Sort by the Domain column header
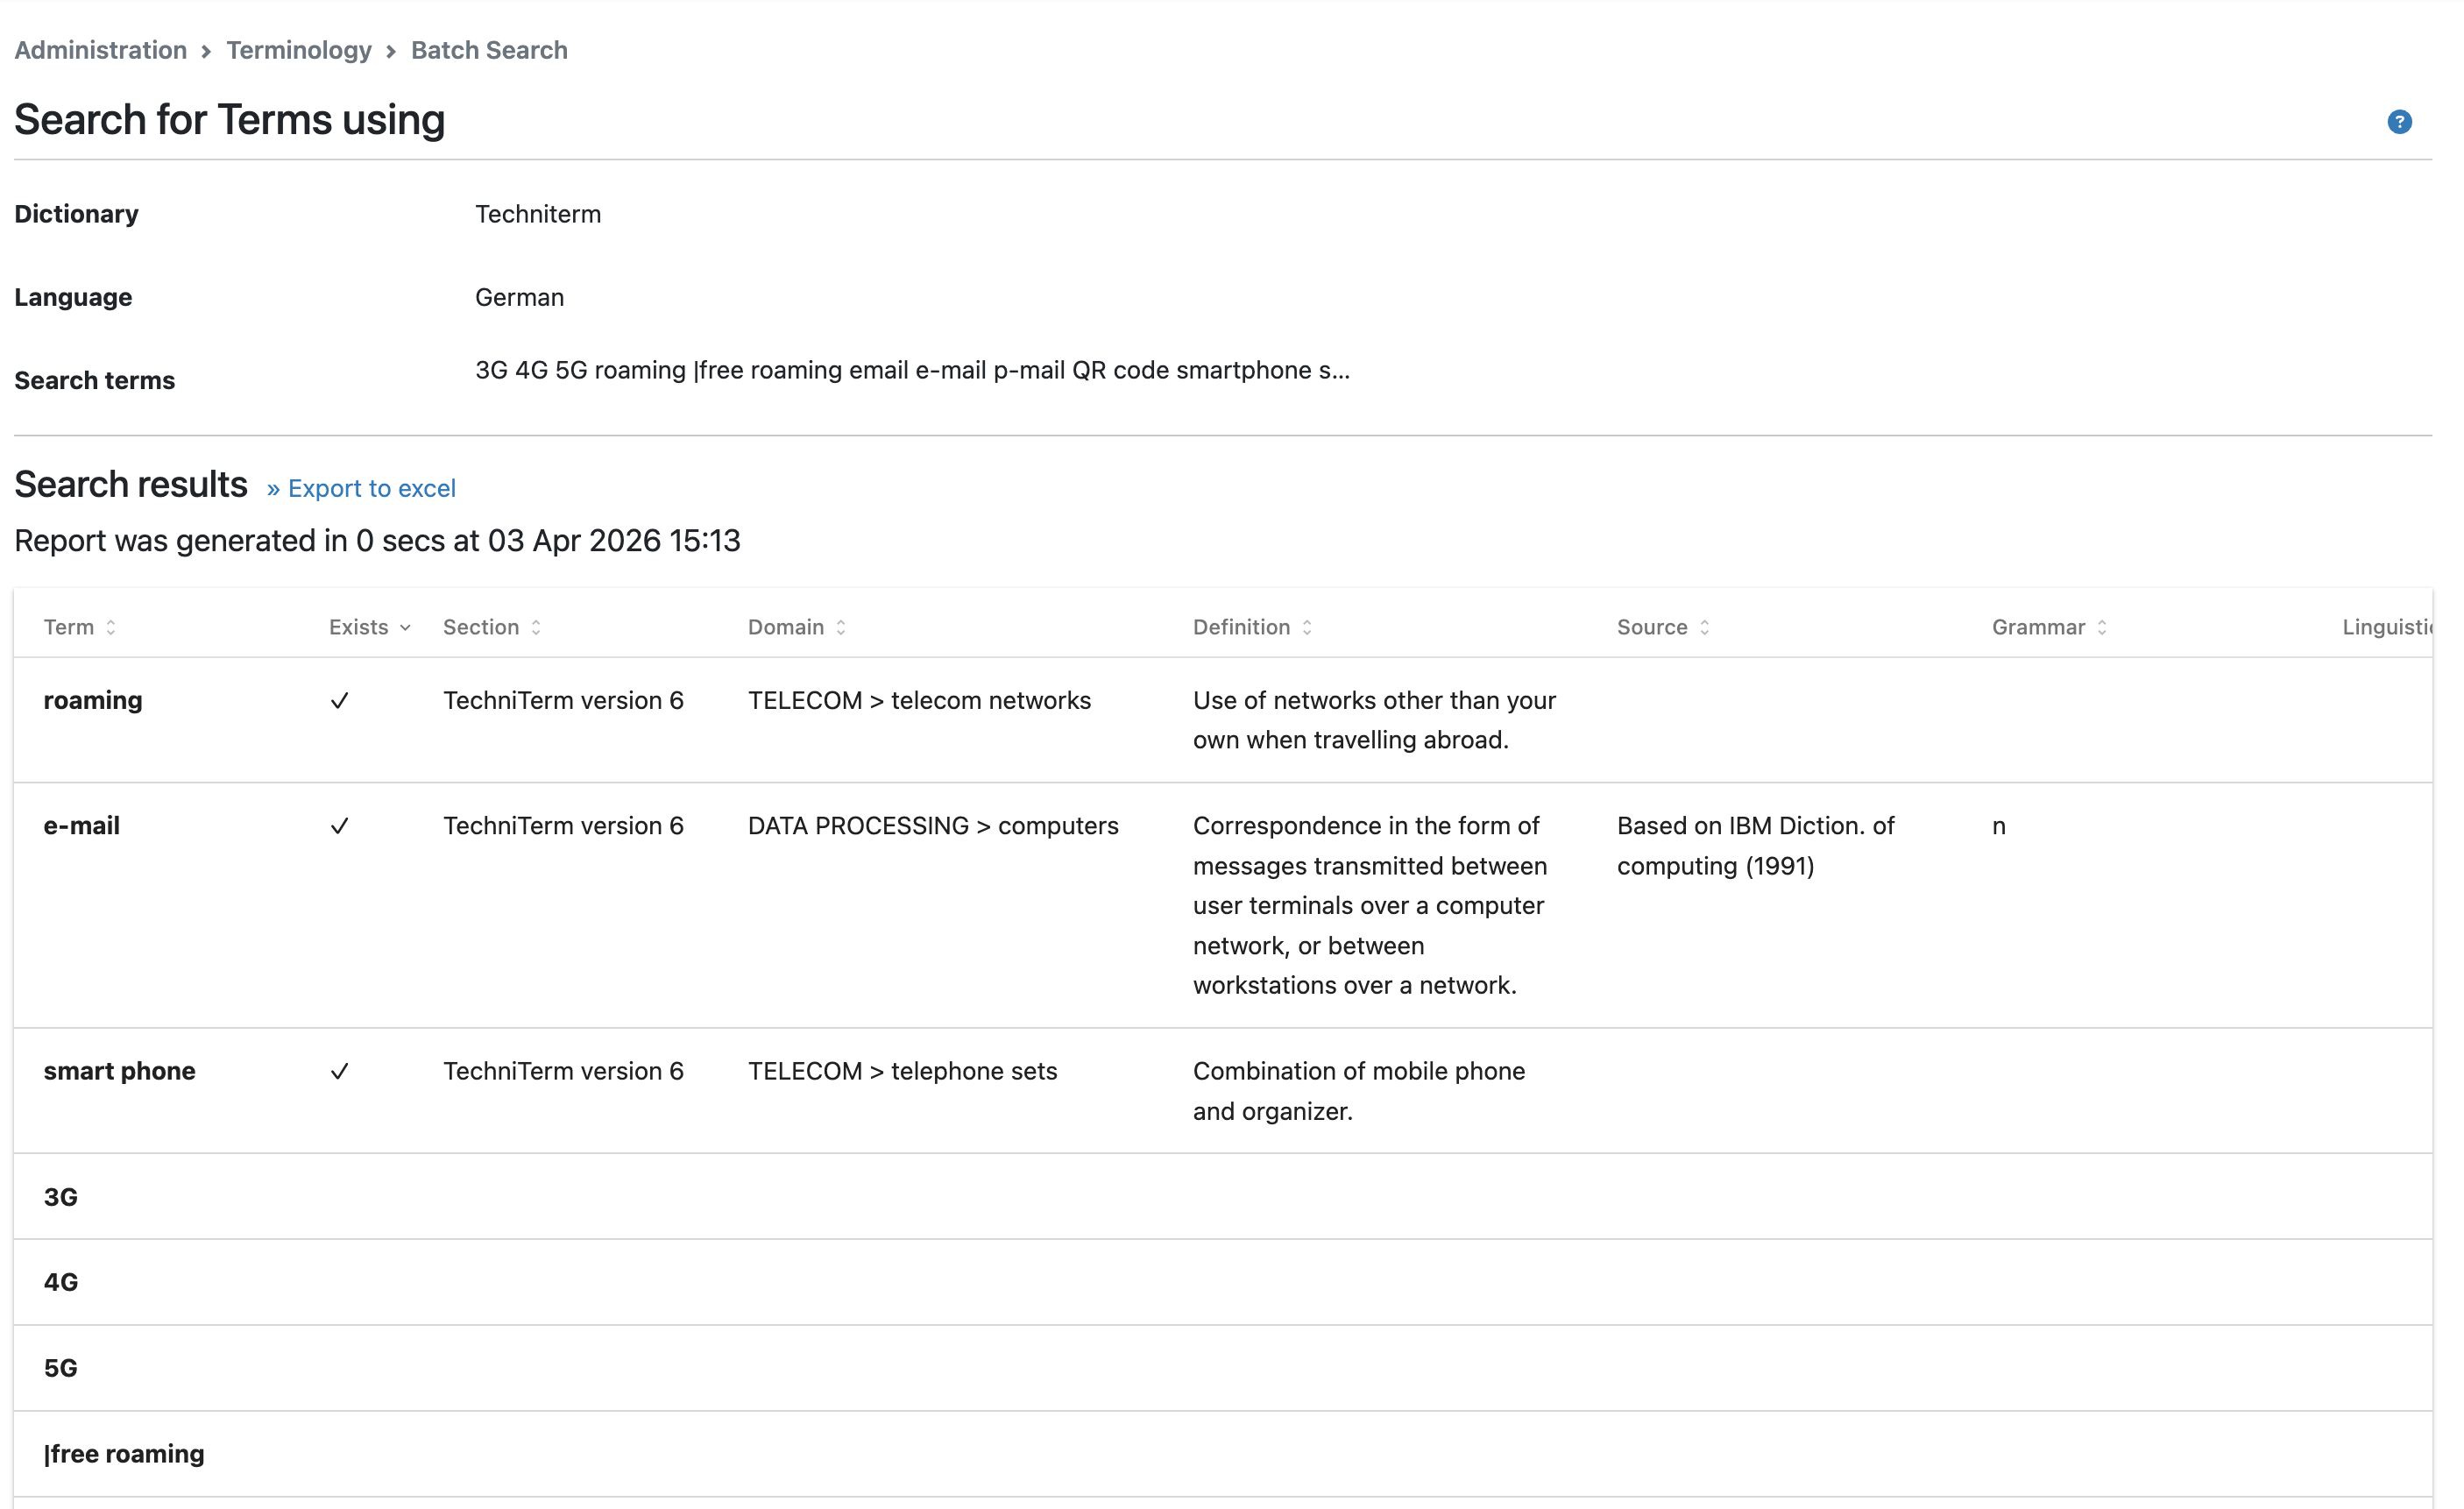Image resolution: width=2464 pixels, height=1509 pixels. 797,627
